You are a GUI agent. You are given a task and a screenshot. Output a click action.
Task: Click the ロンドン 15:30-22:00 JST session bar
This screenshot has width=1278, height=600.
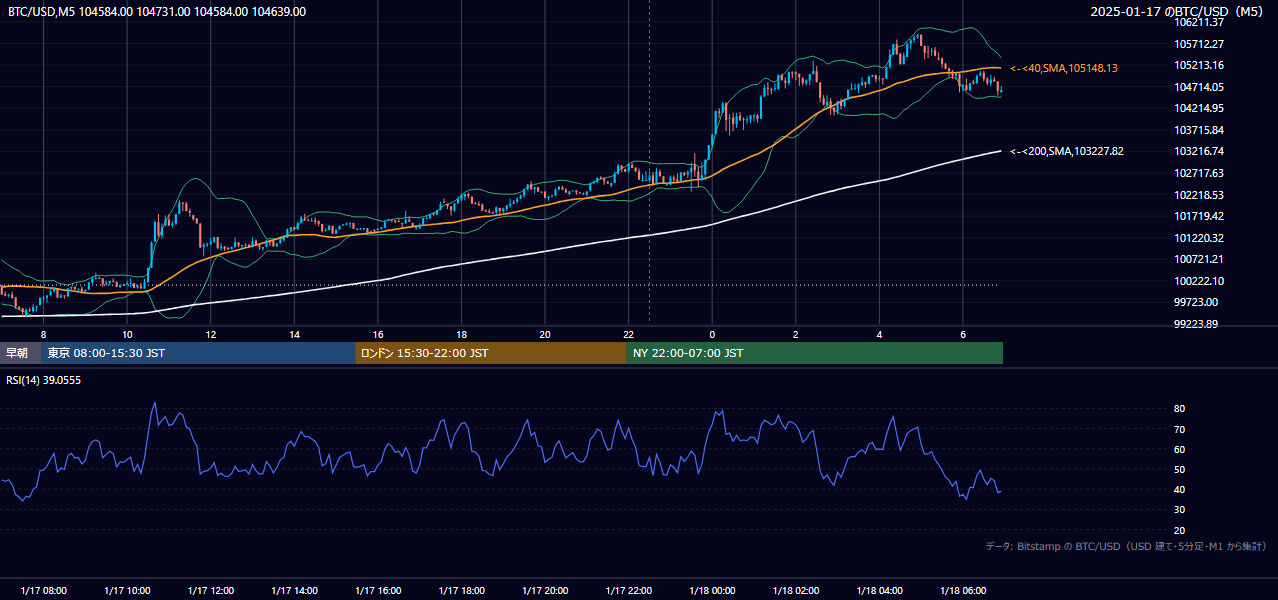490,353
